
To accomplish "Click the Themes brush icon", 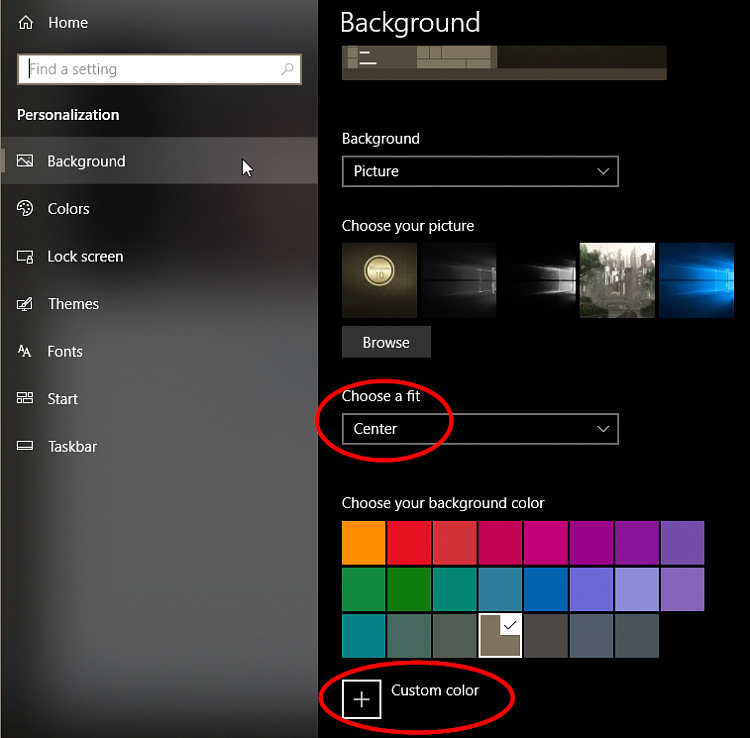I will (25, 304).
